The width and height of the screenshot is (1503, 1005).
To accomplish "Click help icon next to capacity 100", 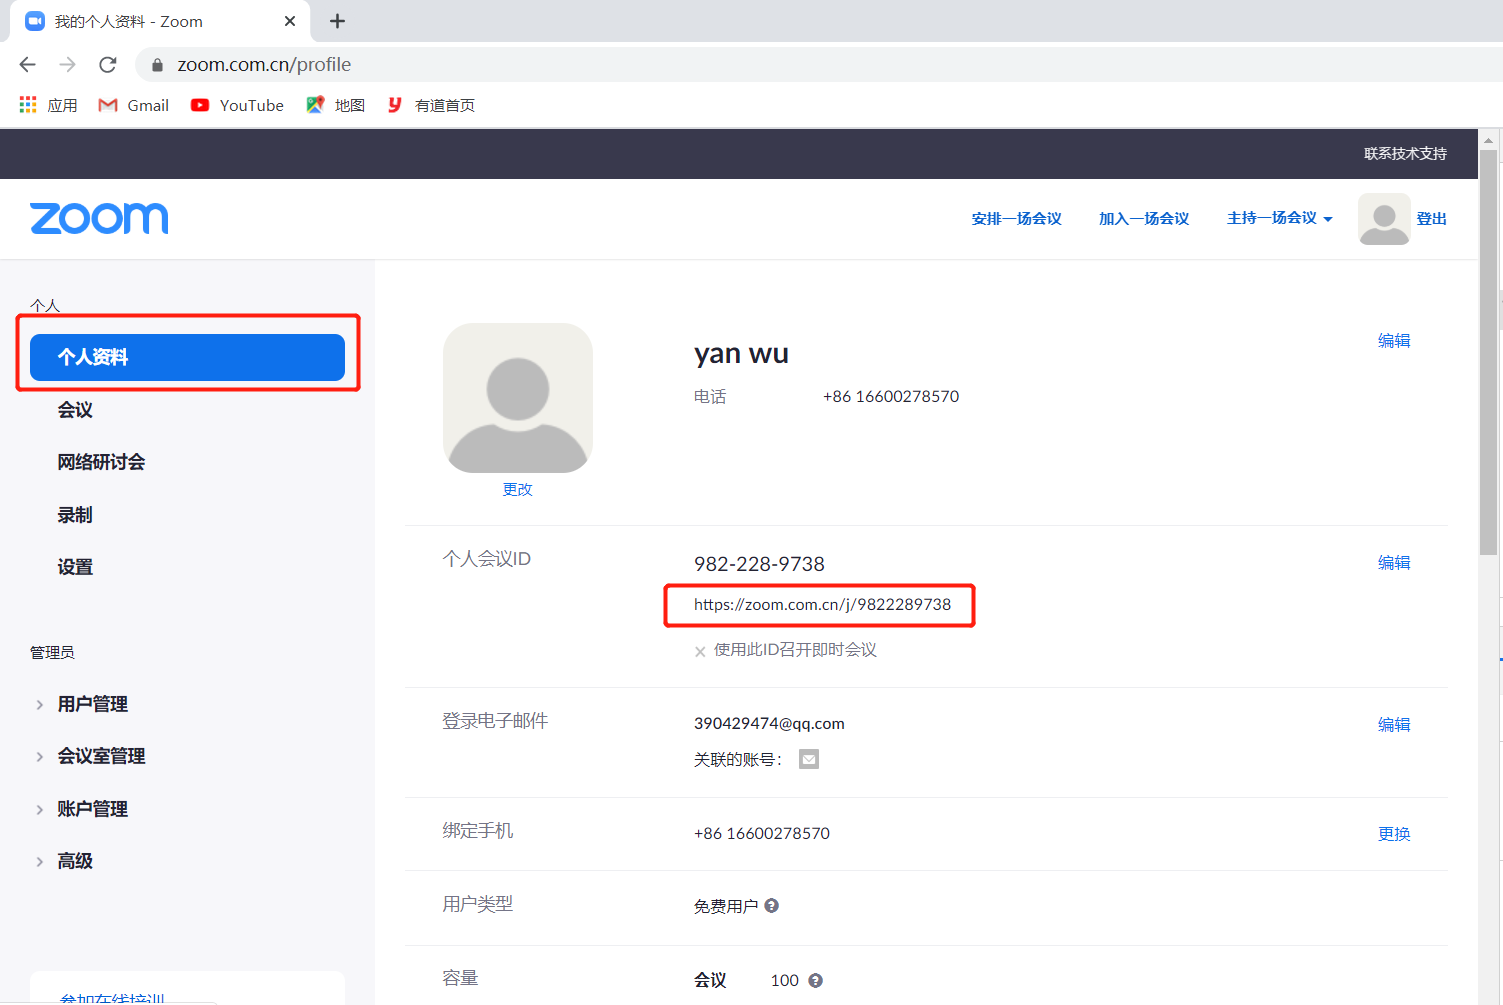I will (x=816, y=981).
